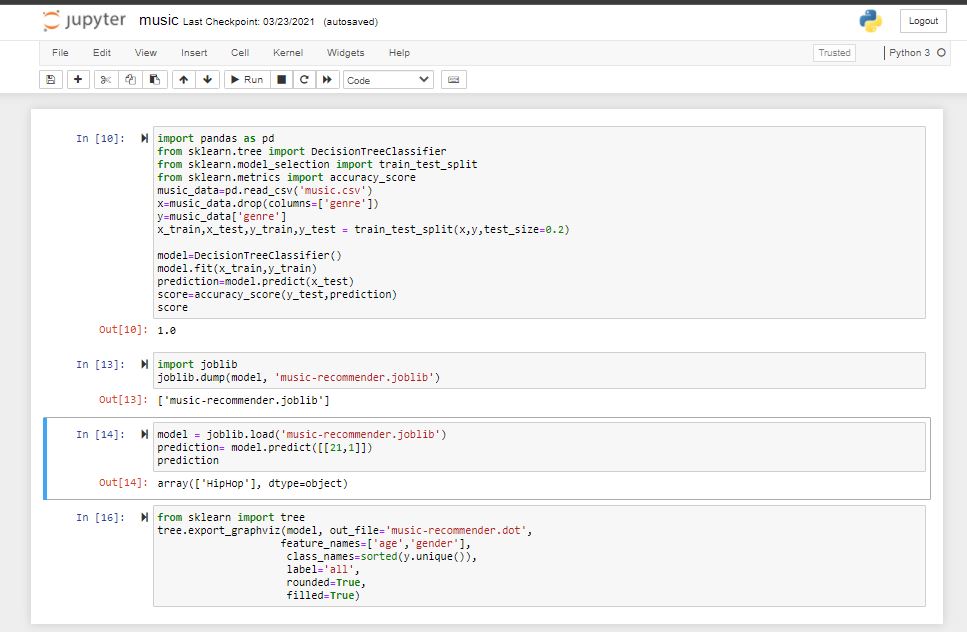Open the File menu
The image size is (967, 632).
pos(60,53)
